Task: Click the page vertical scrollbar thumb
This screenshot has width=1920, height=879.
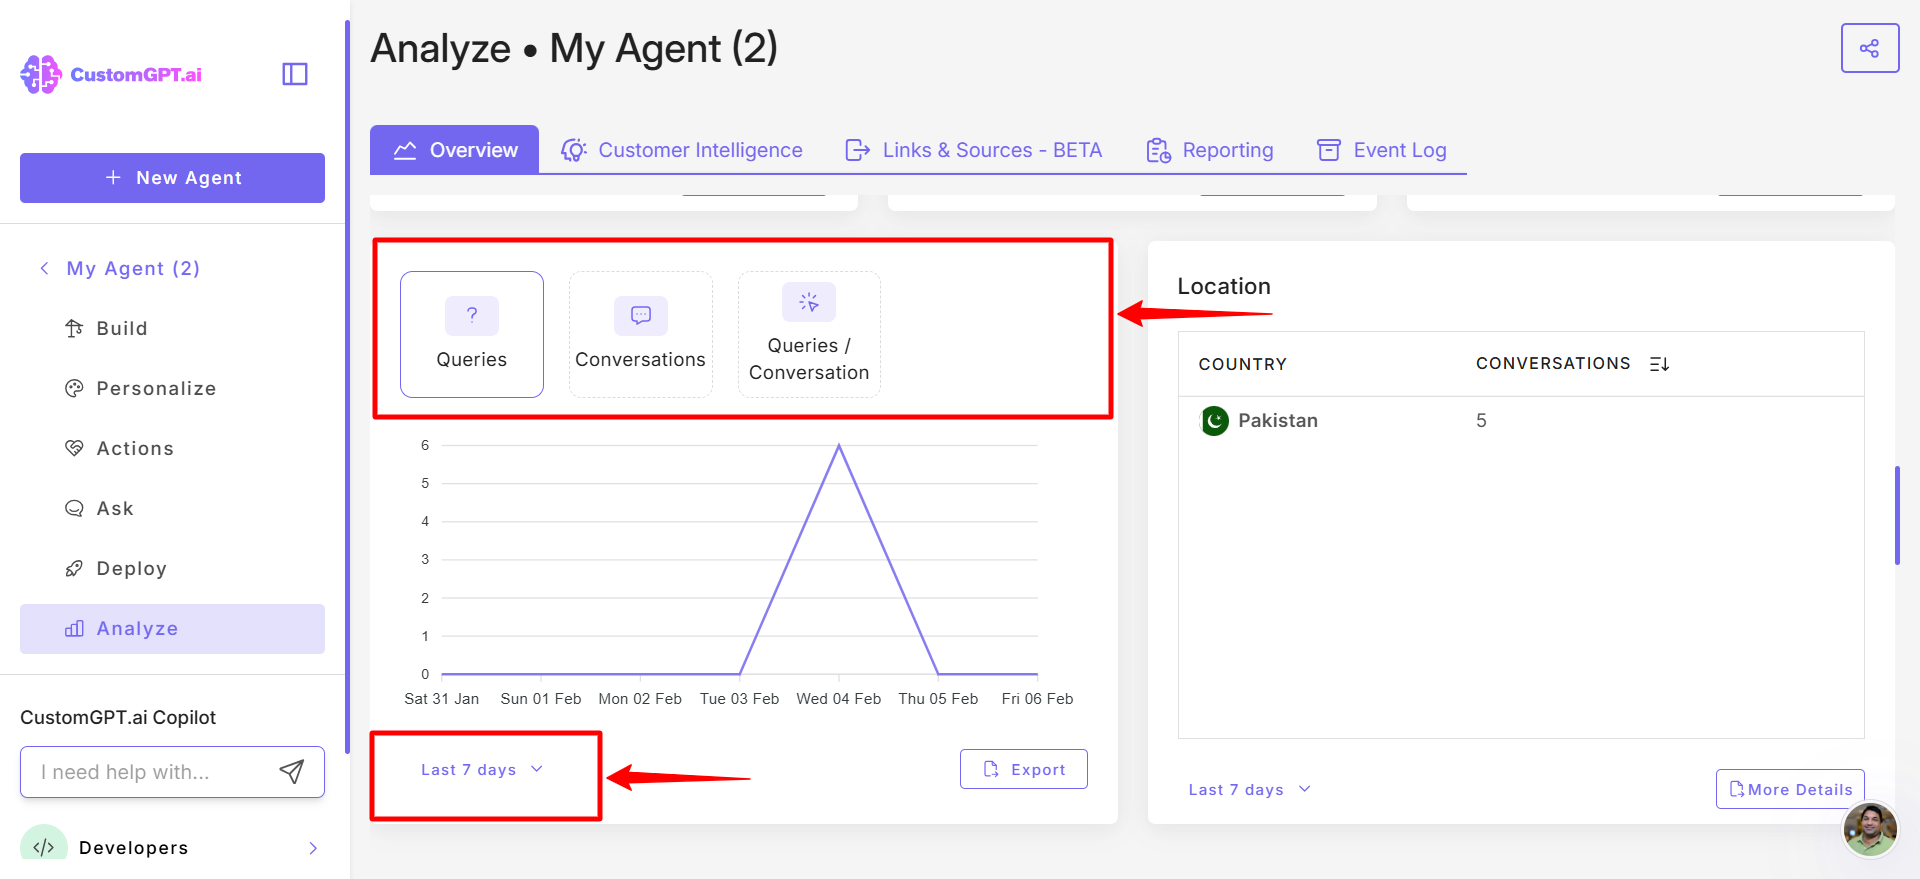Action: (x=1897, y=515)
